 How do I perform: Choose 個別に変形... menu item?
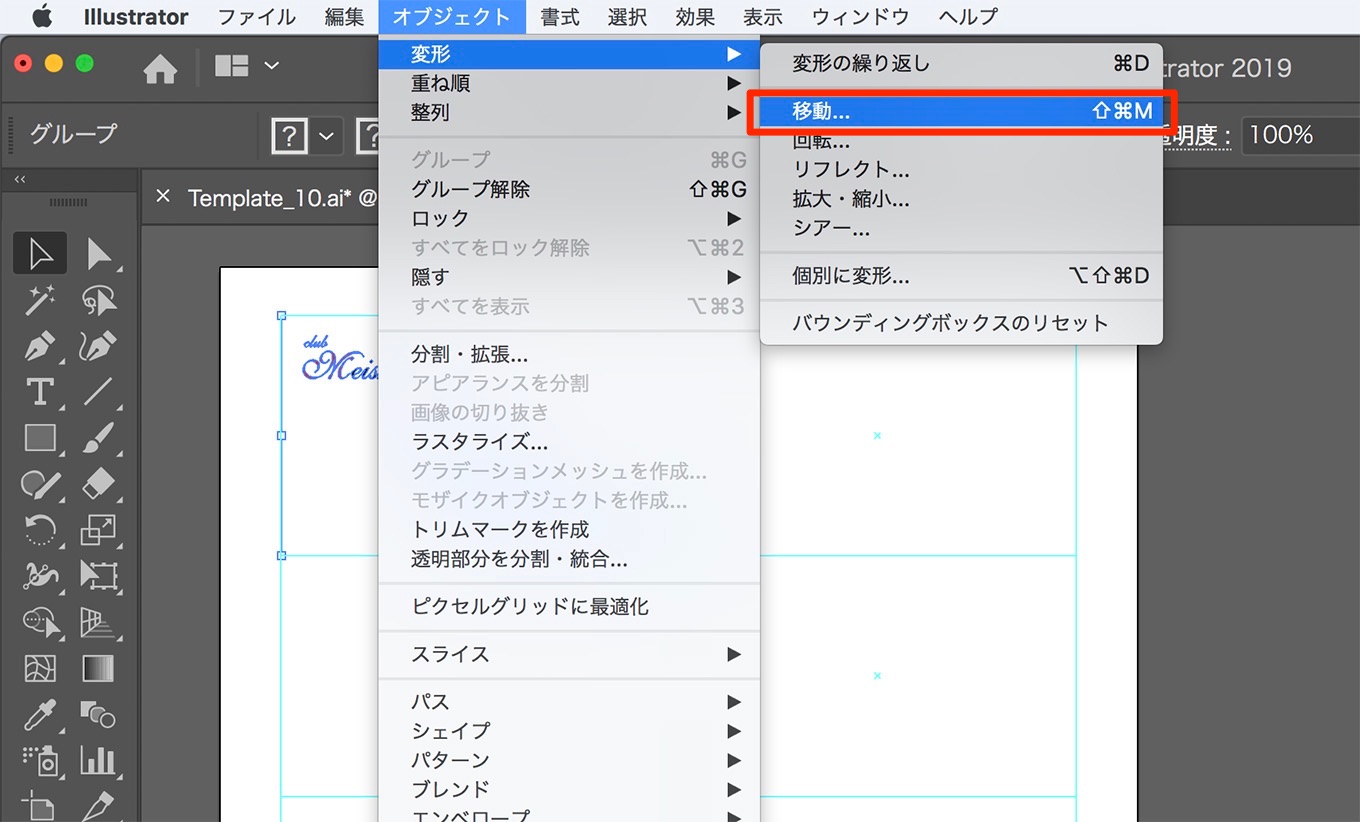pos(961,276)
